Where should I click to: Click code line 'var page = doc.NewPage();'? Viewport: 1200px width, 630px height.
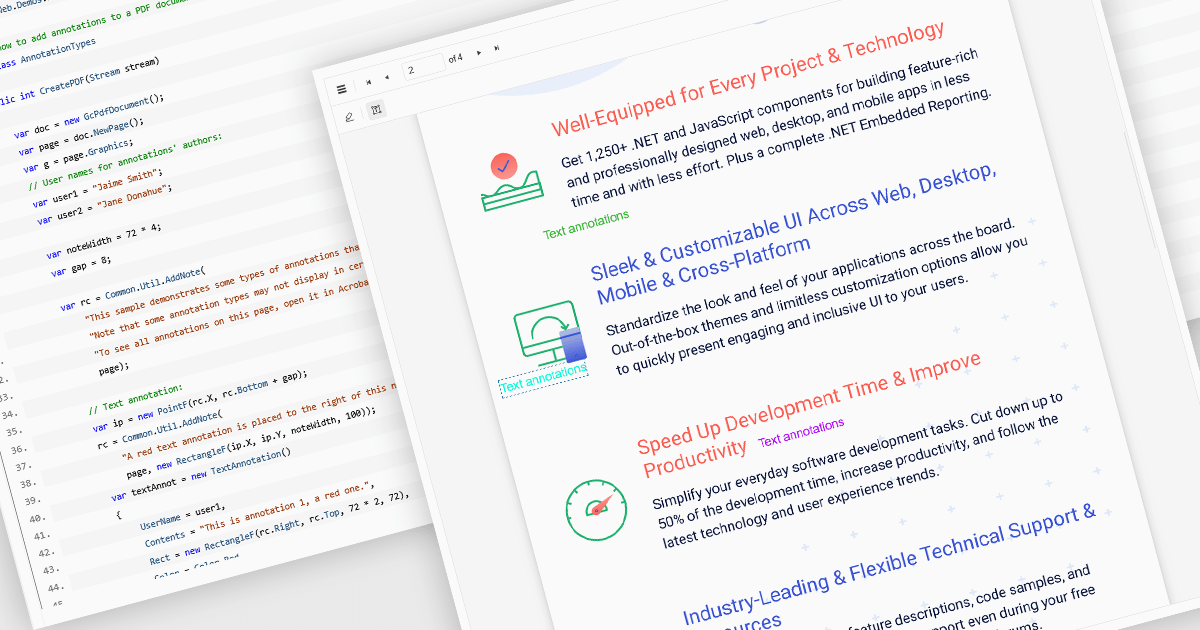coord(81,139)
